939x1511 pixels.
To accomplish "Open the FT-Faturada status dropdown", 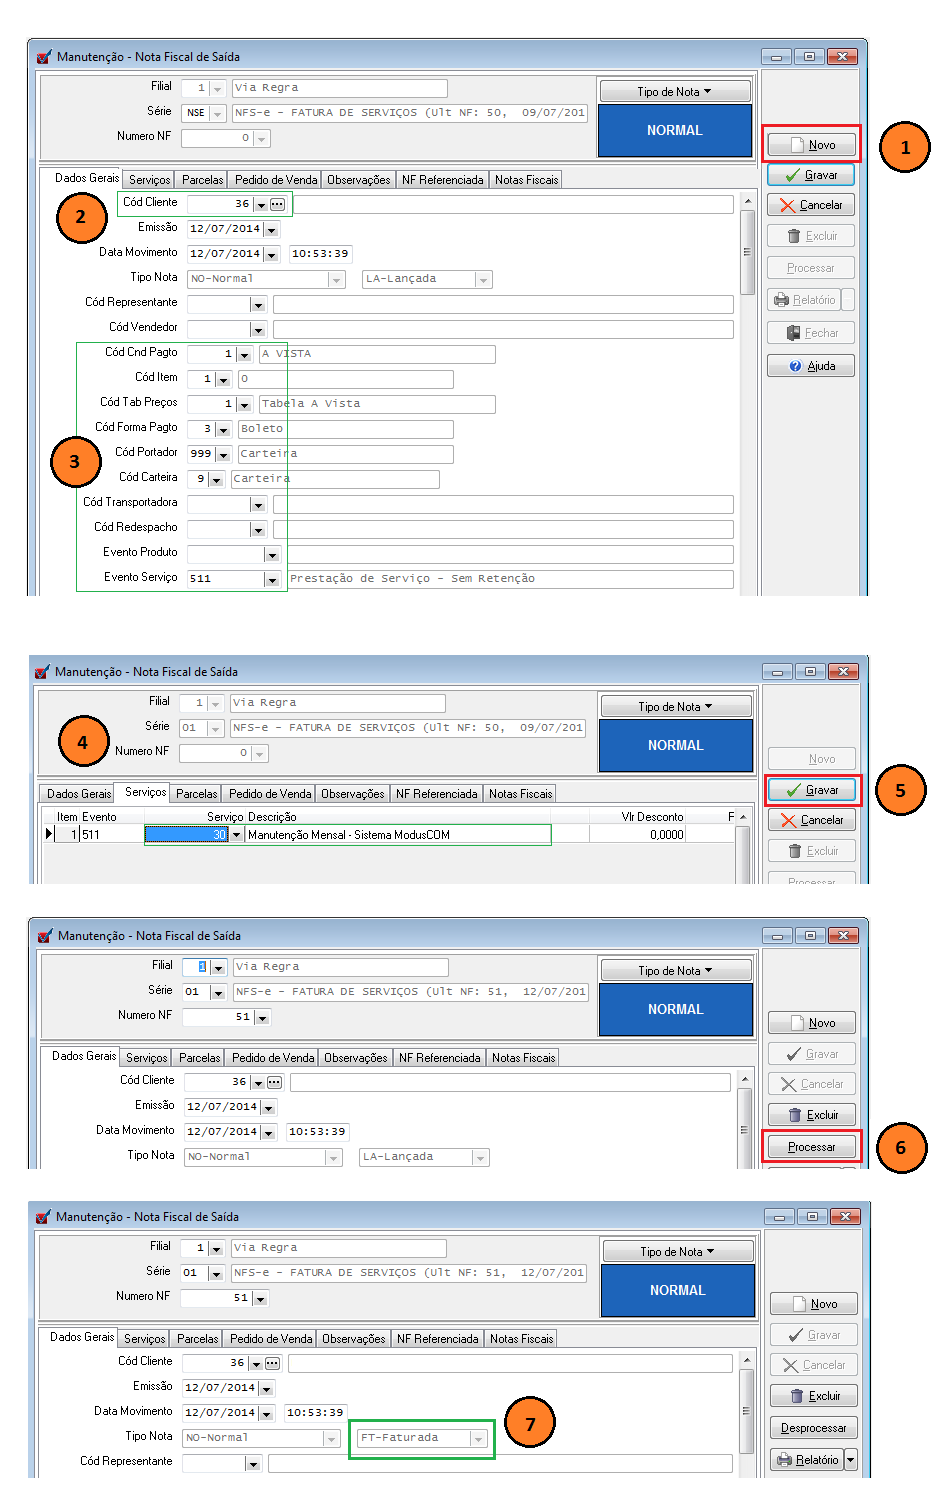I will click(x=478, y=1439).
